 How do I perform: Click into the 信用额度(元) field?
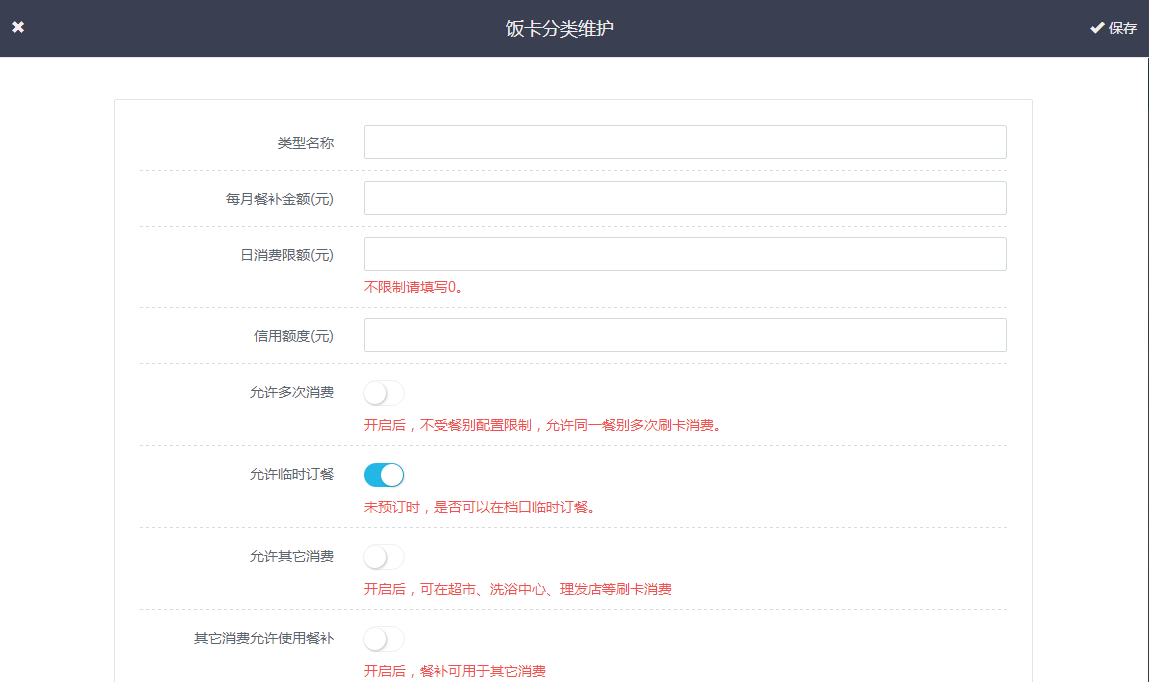684,335
